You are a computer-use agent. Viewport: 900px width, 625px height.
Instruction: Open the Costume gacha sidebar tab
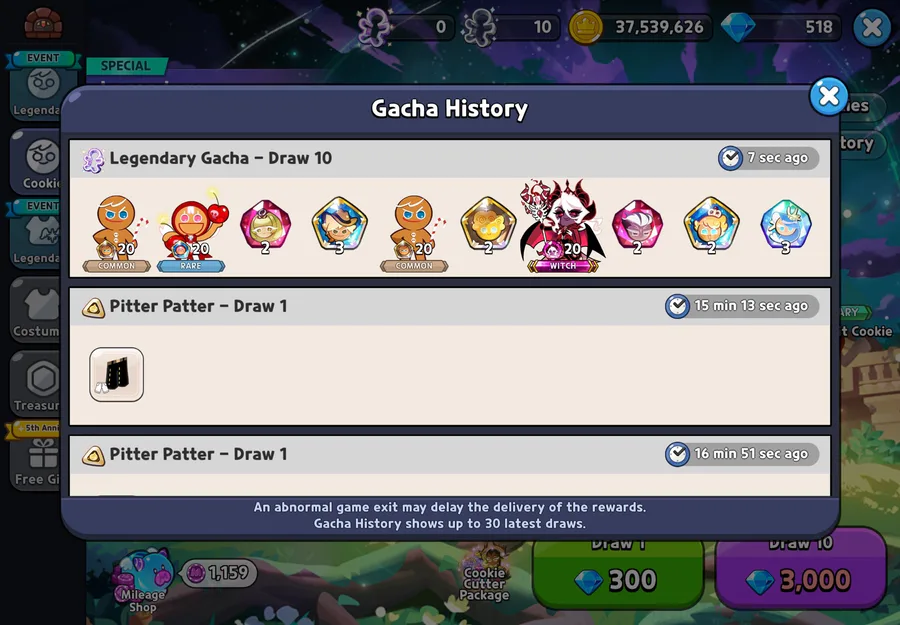coord(36,310)
